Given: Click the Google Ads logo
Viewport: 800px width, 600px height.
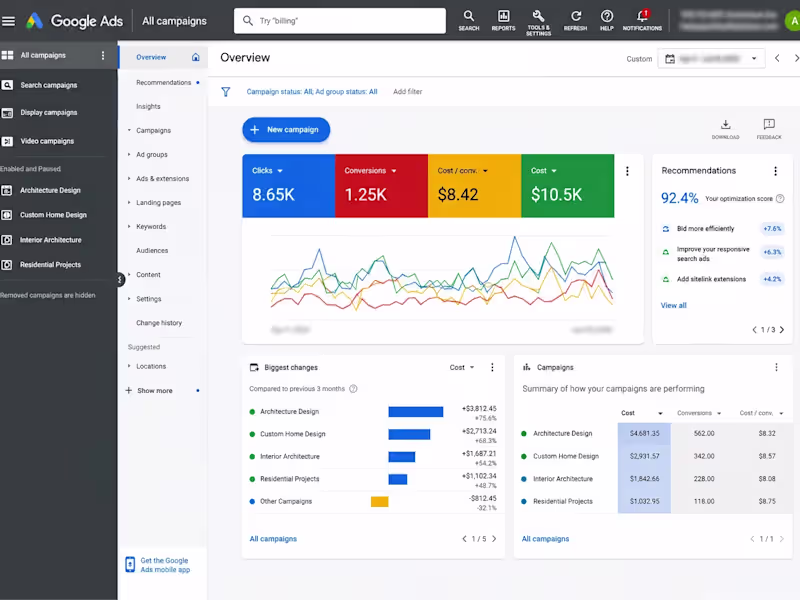Looking at the screenshot, I should (74, 21).
